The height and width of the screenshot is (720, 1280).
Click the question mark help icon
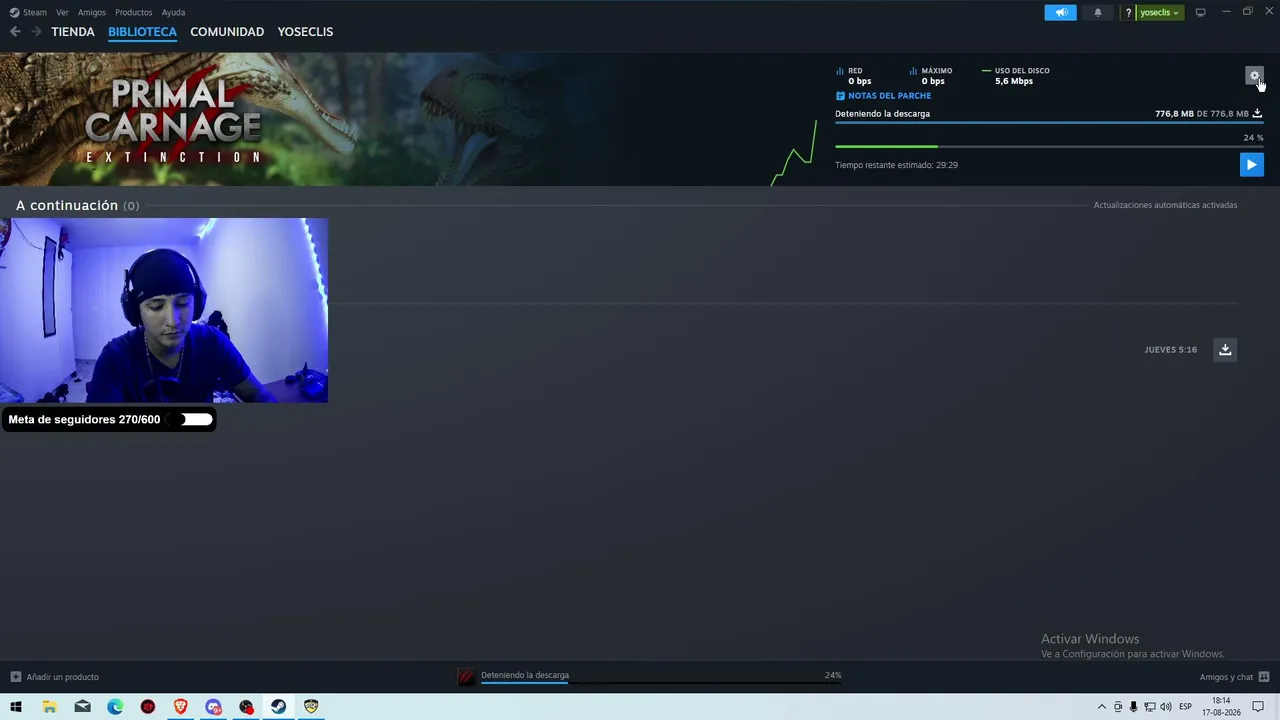click(1128, 12)
